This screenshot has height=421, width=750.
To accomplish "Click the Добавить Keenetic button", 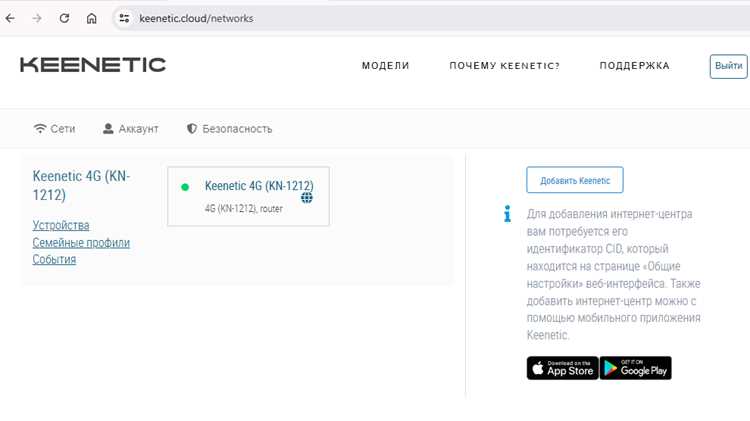I will tap(575, 180).
